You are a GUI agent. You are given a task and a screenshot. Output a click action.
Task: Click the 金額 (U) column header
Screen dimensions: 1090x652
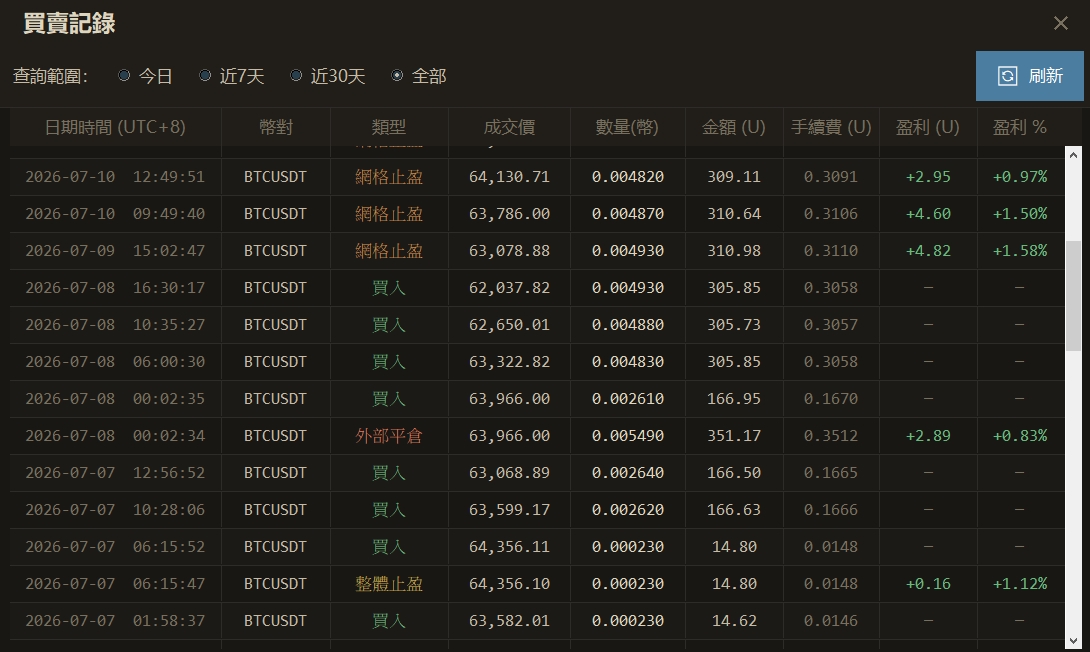734,127
